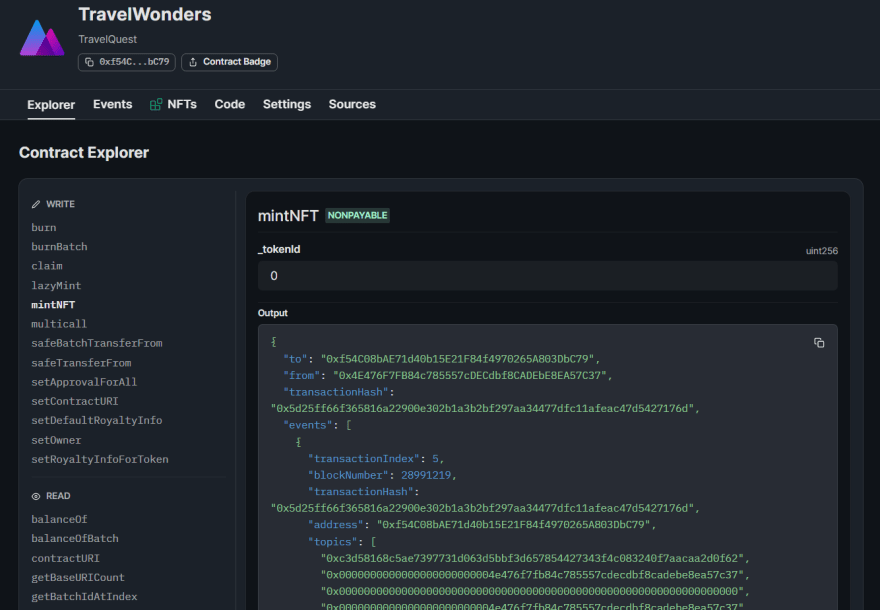The image size is (880, 610).
Task: Open the contractURI read function
Action: (65, 558)
